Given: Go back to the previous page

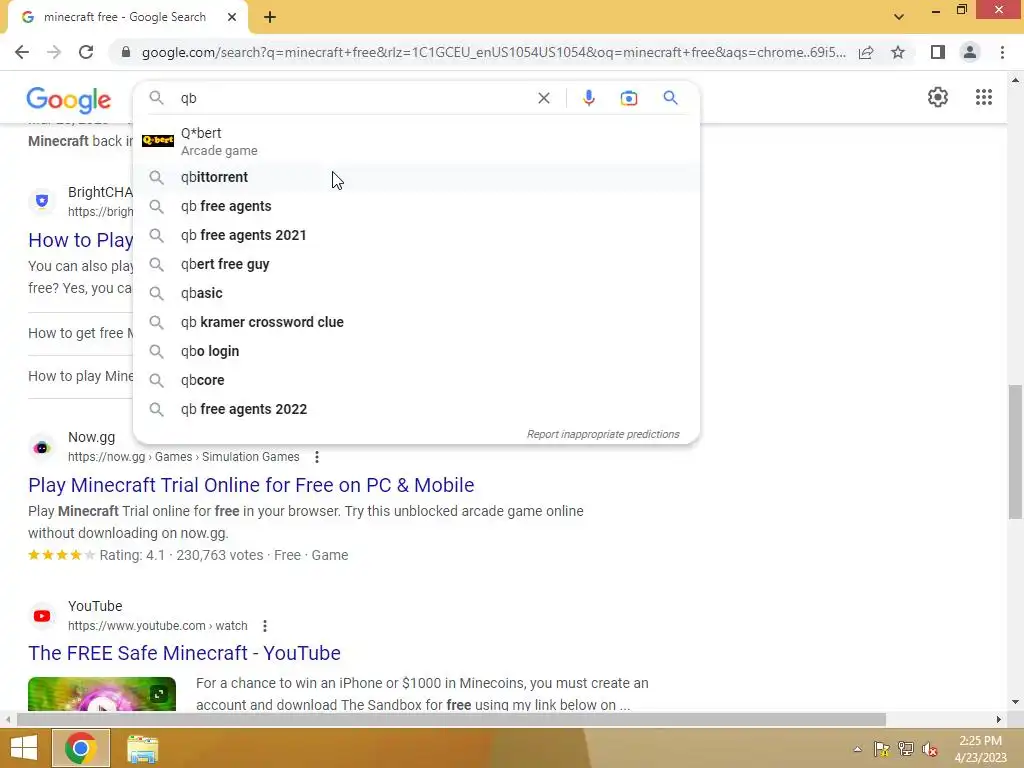Looking at the screenshot, I should tap(22, 52).
